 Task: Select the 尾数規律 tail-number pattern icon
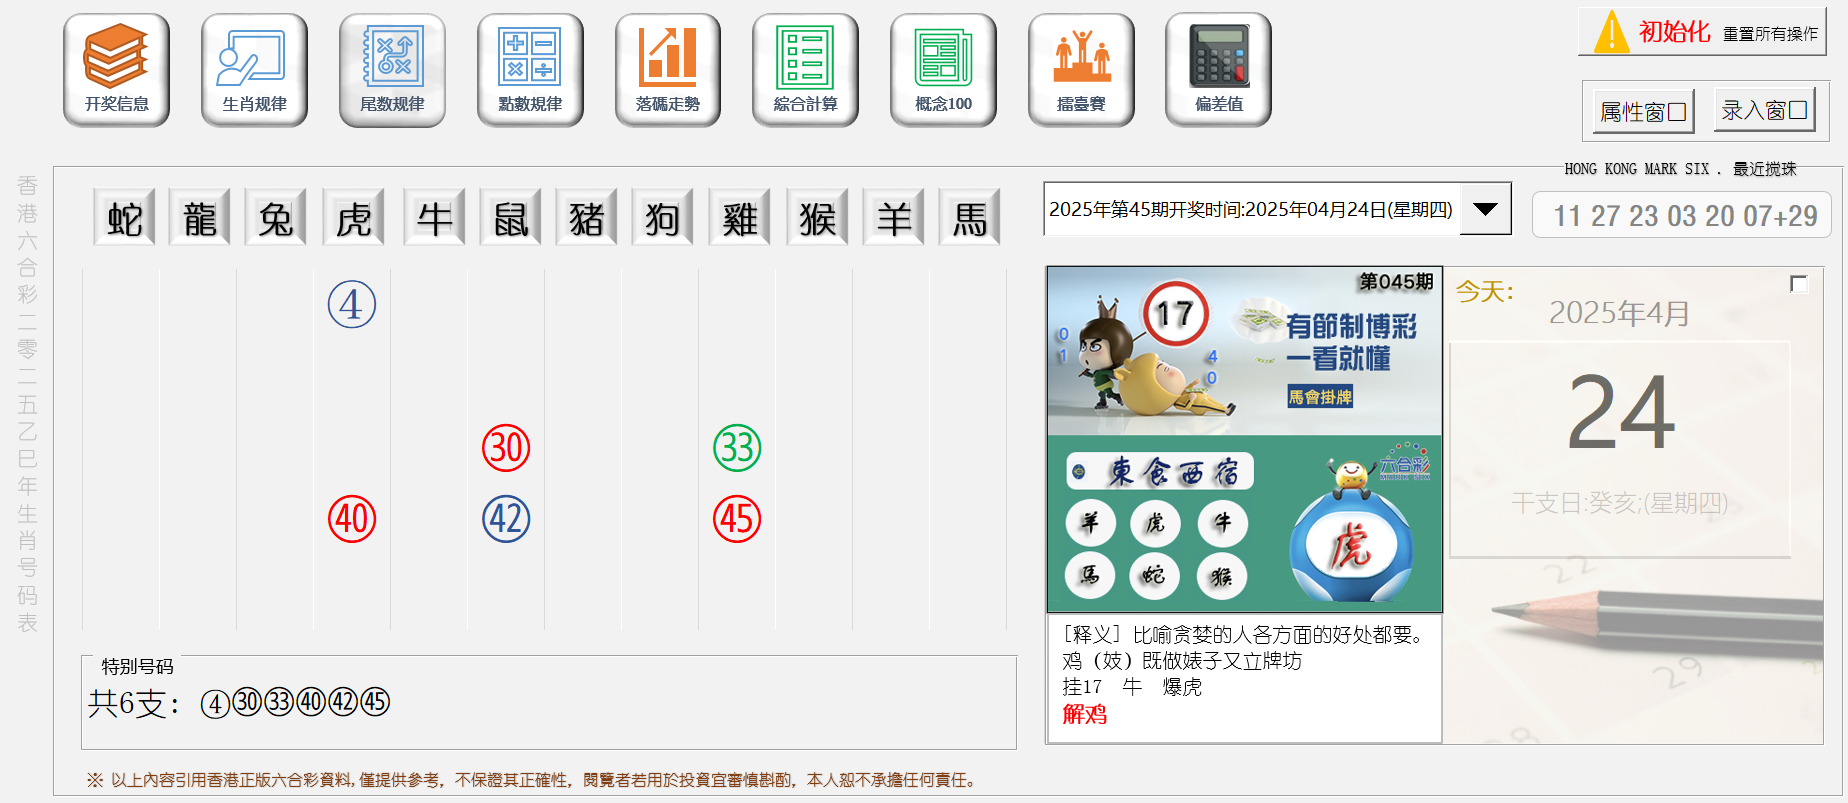coord(392,69)
